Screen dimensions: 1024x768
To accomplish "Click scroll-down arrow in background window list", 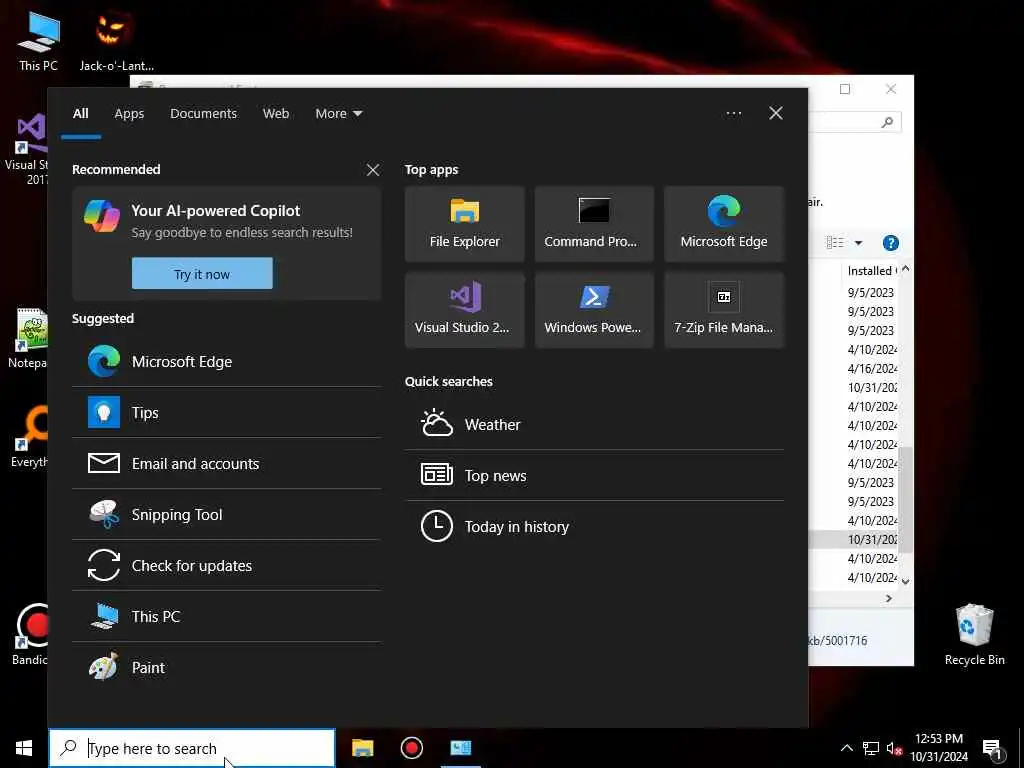I will [905, 580].
